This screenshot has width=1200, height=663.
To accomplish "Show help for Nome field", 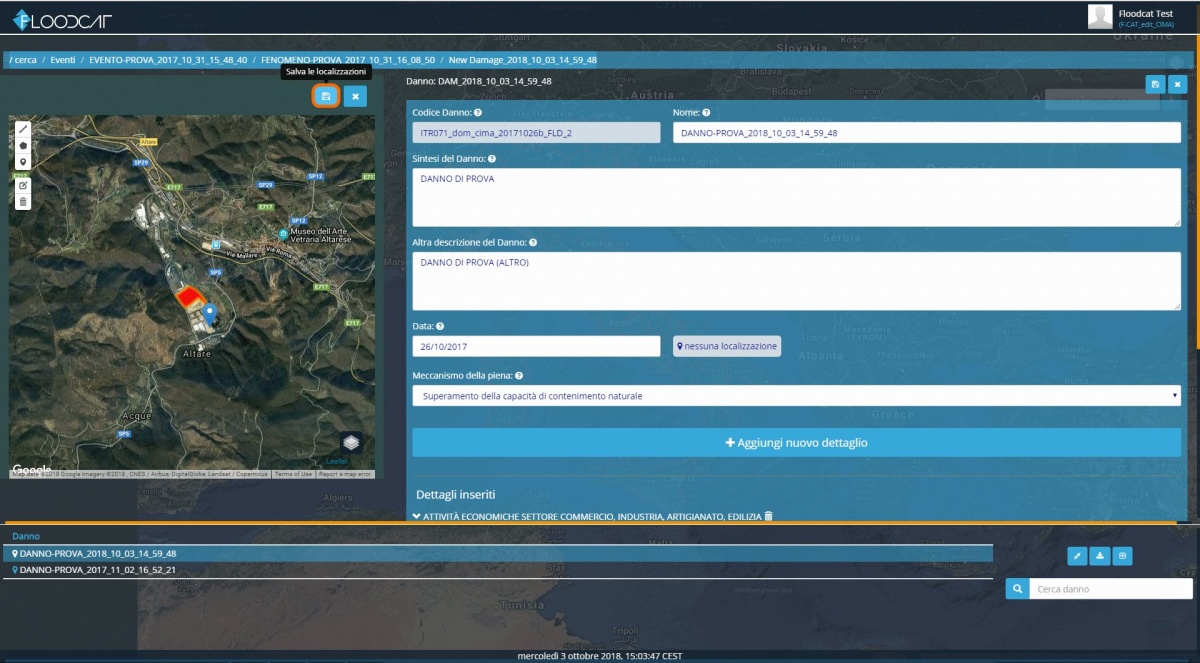I will [706, 113].
